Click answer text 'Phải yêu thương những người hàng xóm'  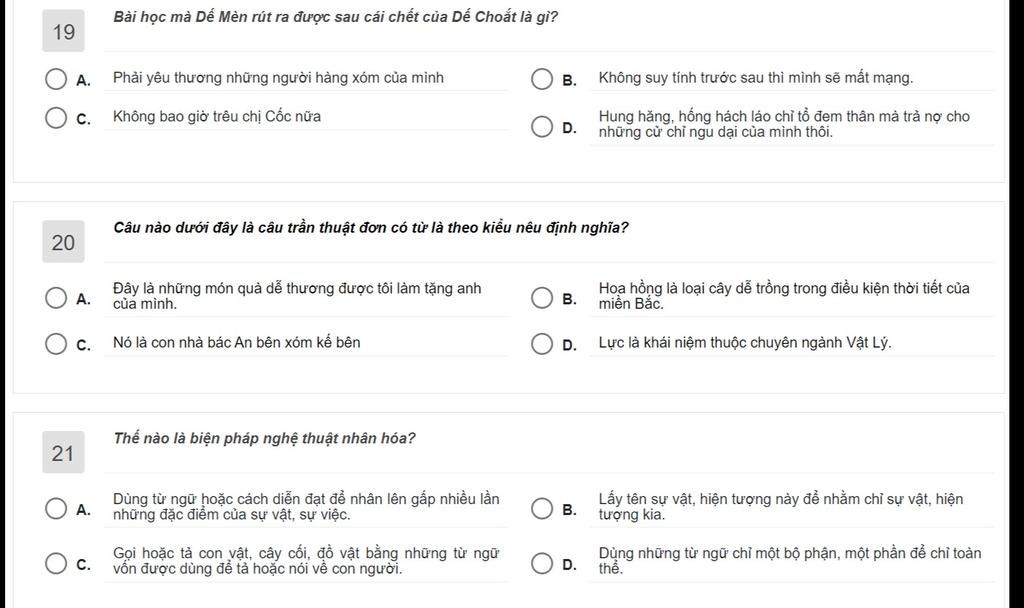point(278,78)
